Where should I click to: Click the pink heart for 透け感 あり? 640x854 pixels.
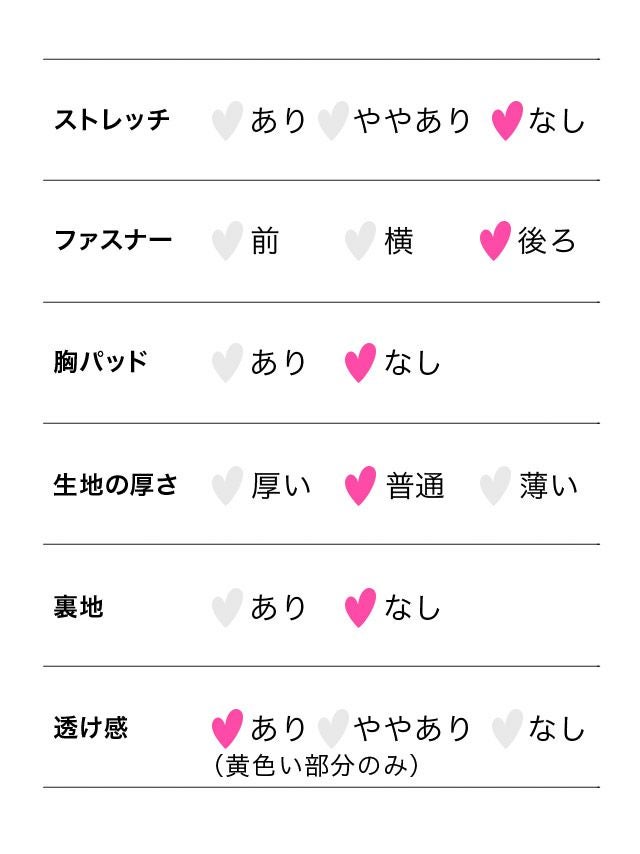pos(227,729)
